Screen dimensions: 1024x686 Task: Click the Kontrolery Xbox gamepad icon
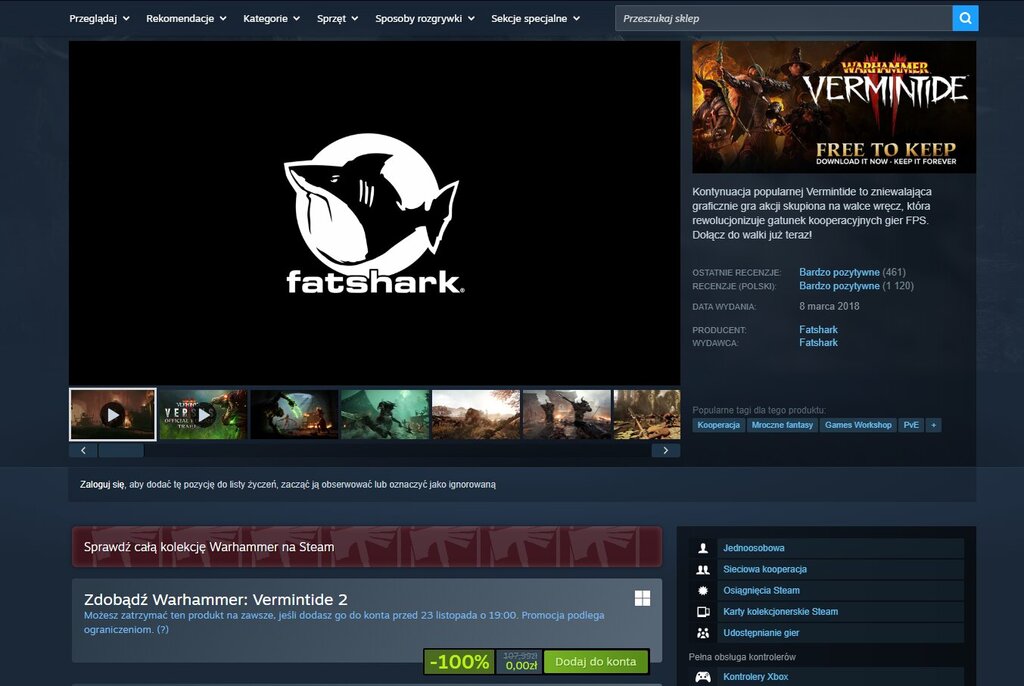point(703,677)
